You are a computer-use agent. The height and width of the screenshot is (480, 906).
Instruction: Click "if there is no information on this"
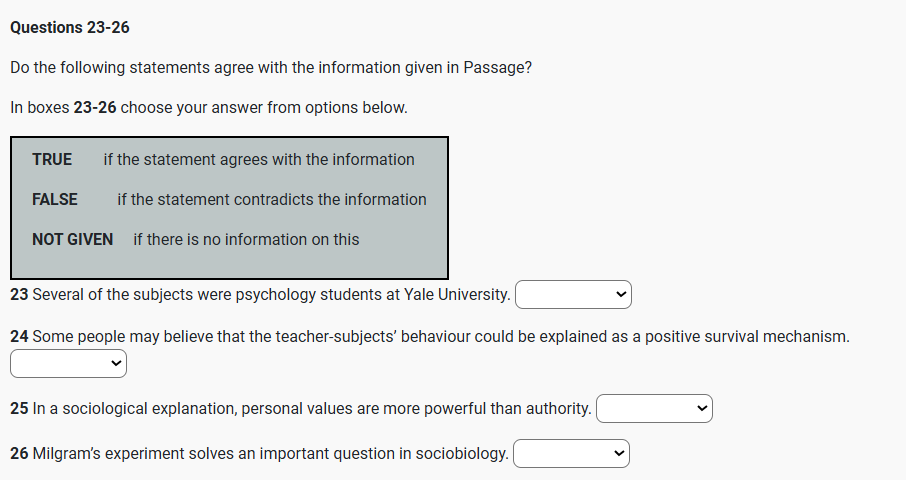click(246, 239)
